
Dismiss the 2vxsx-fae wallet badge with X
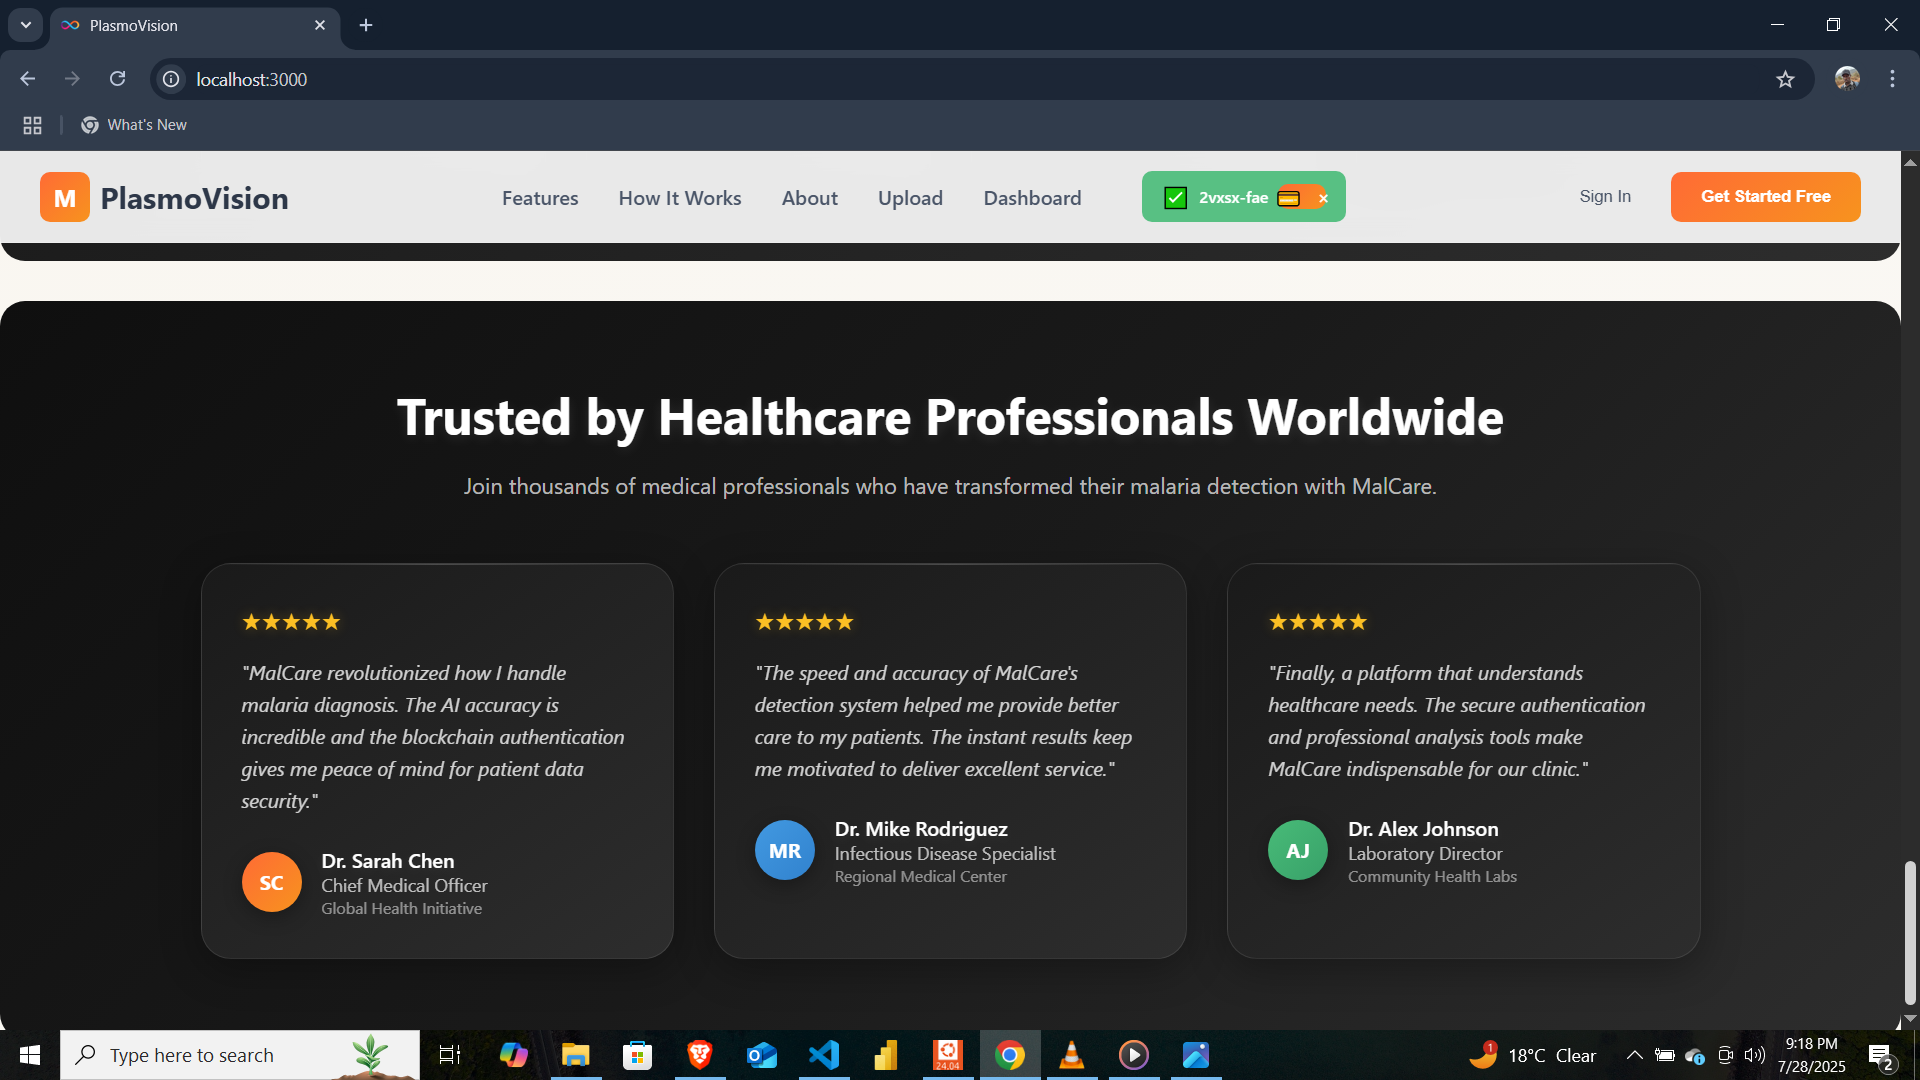(x=1323, y=198)
